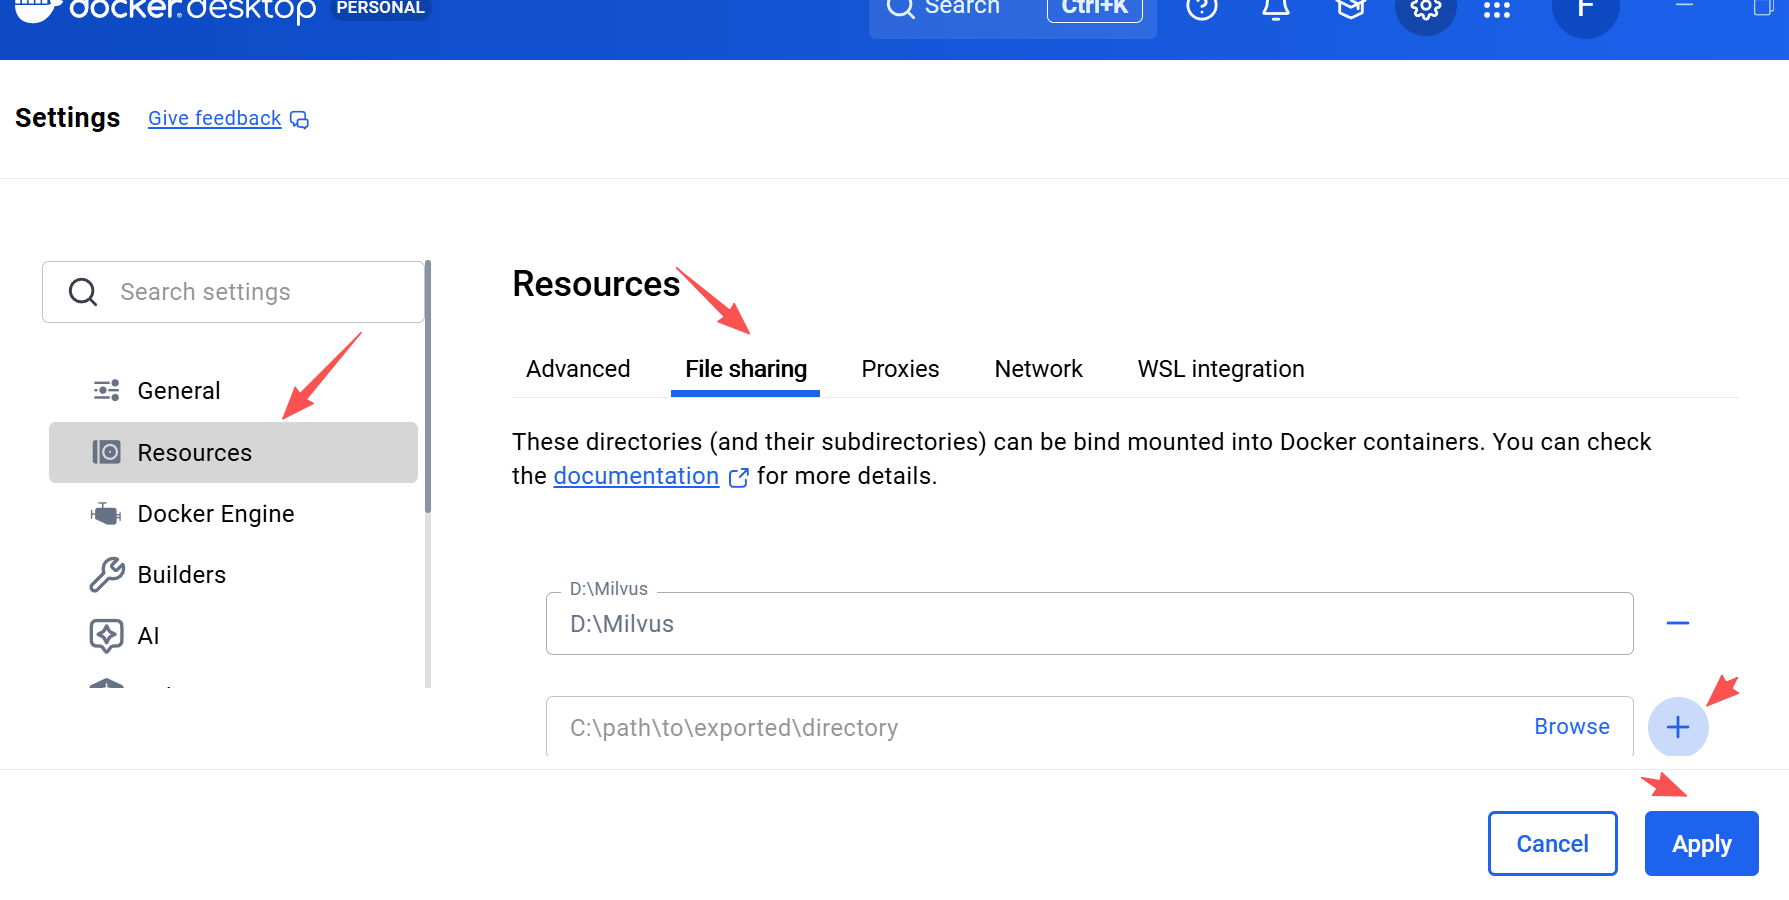Click the Docker Engine icon
The image size is (1789, 900).
(x=106, y=514)
